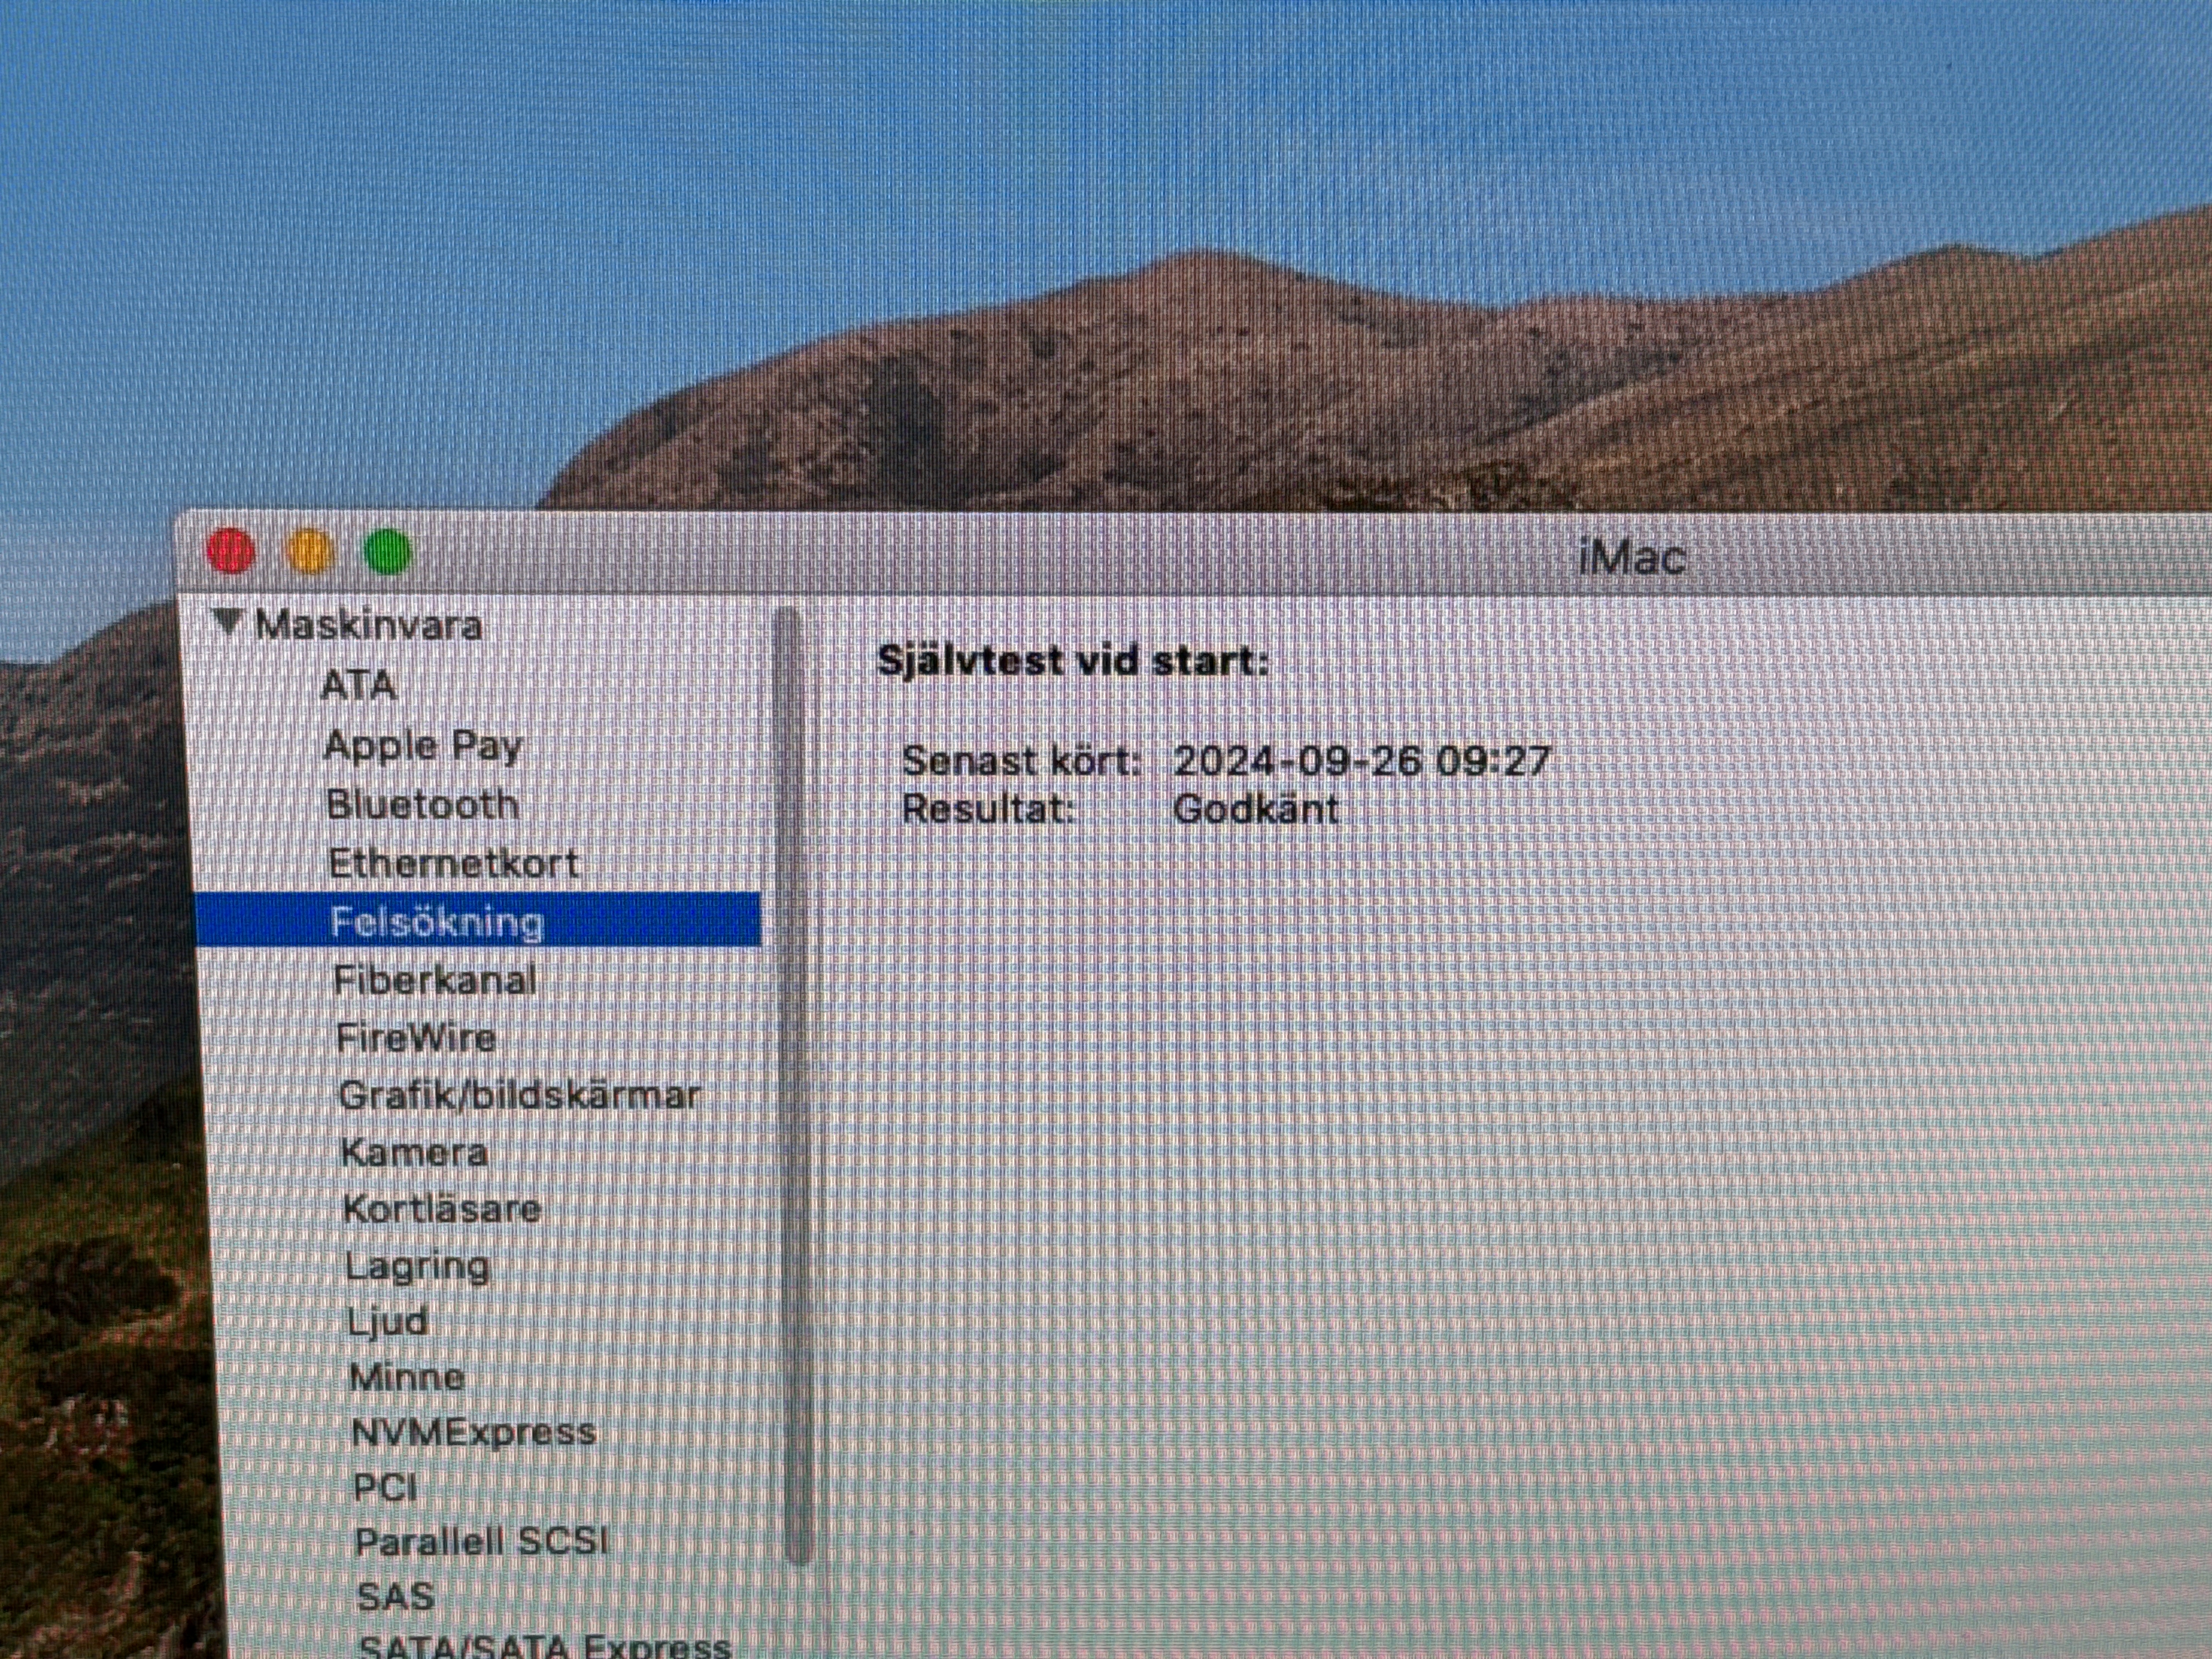Open NVMExpress in the sidebar
This screenshot has width=2212, height=1659.
coord(474,1433)
